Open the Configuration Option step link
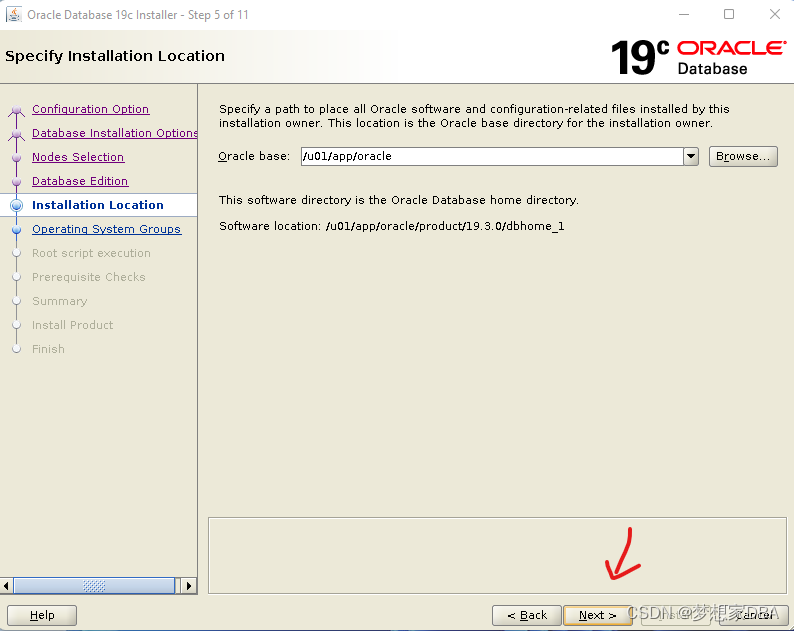The width and height of the screenshot is (794, 631). [91, 109]
